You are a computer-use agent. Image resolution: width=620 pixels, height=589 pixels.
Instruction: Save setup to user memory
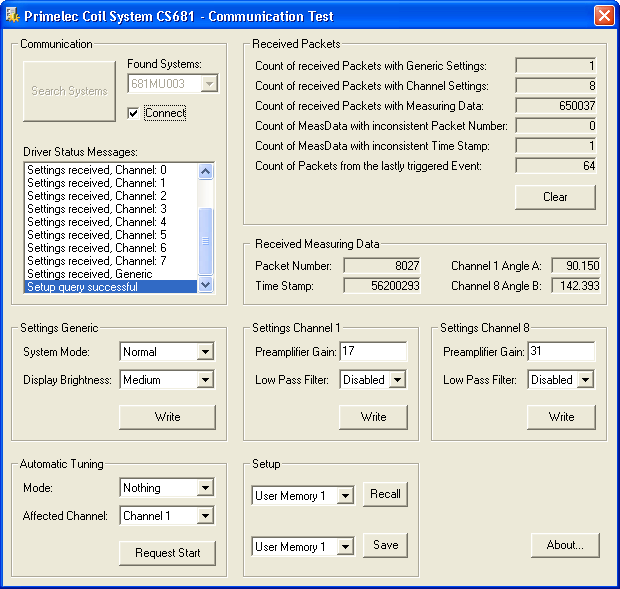[x=385, y=545]
